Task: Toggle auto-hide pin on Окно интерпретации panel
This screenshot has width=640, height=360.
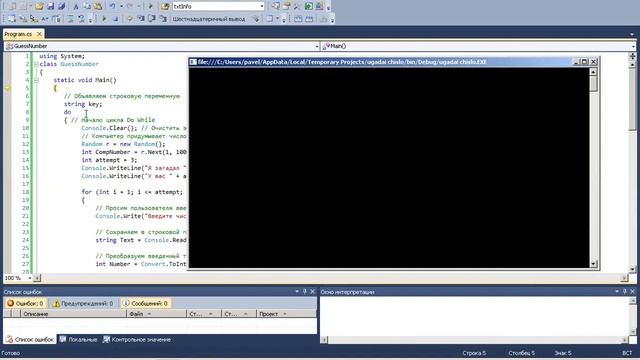Action: coord(624,291)
